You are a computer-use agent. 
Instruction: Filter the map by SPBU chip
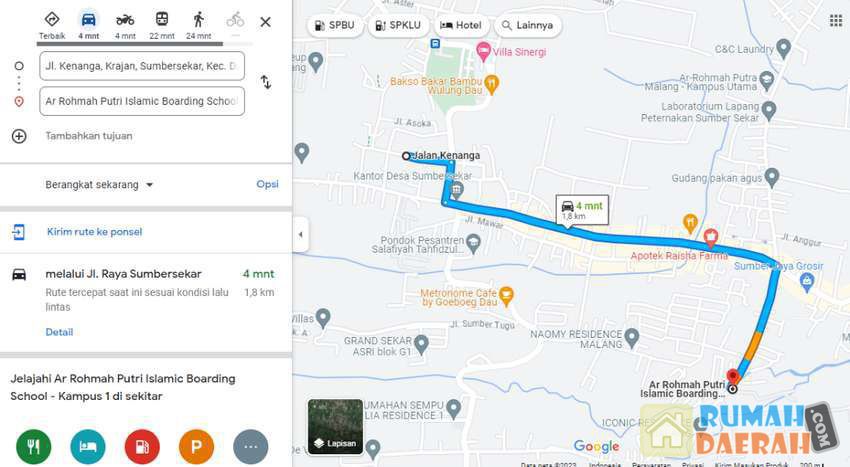click(335, 25)
